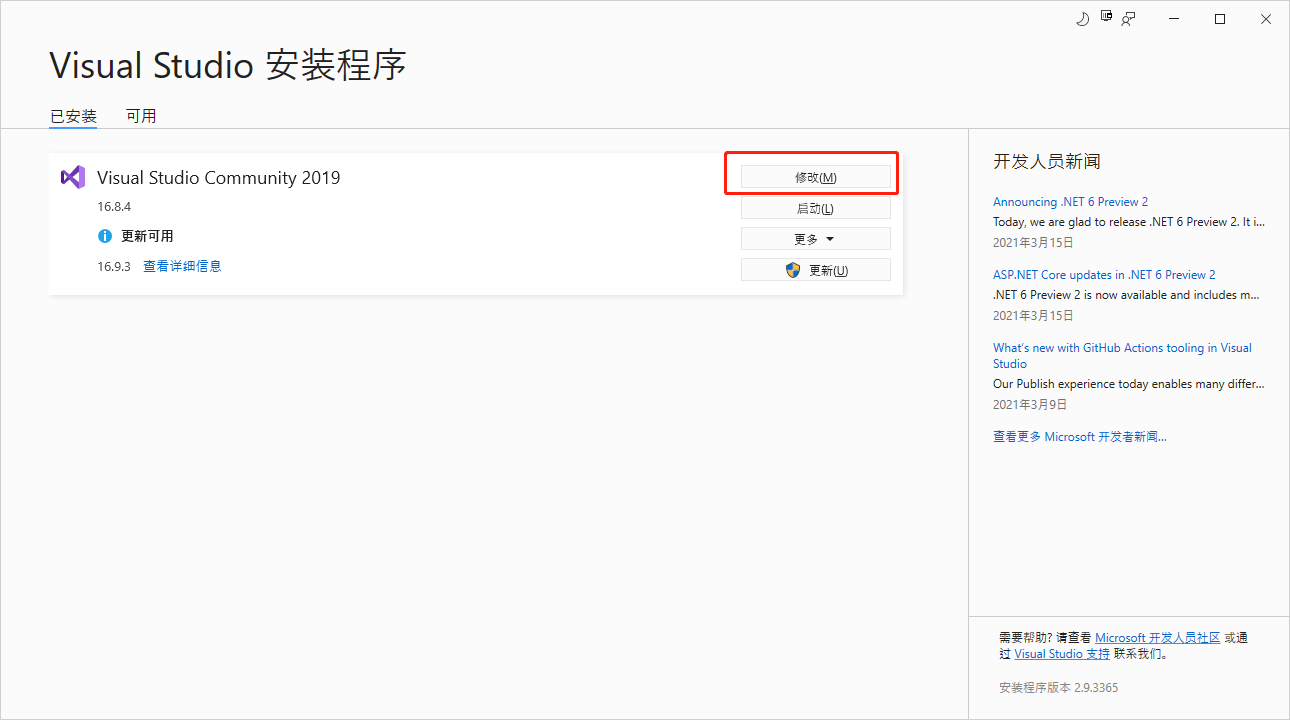
Task: Click the dark theme moon icon in the title bar
Action: tap(1083, 18)
